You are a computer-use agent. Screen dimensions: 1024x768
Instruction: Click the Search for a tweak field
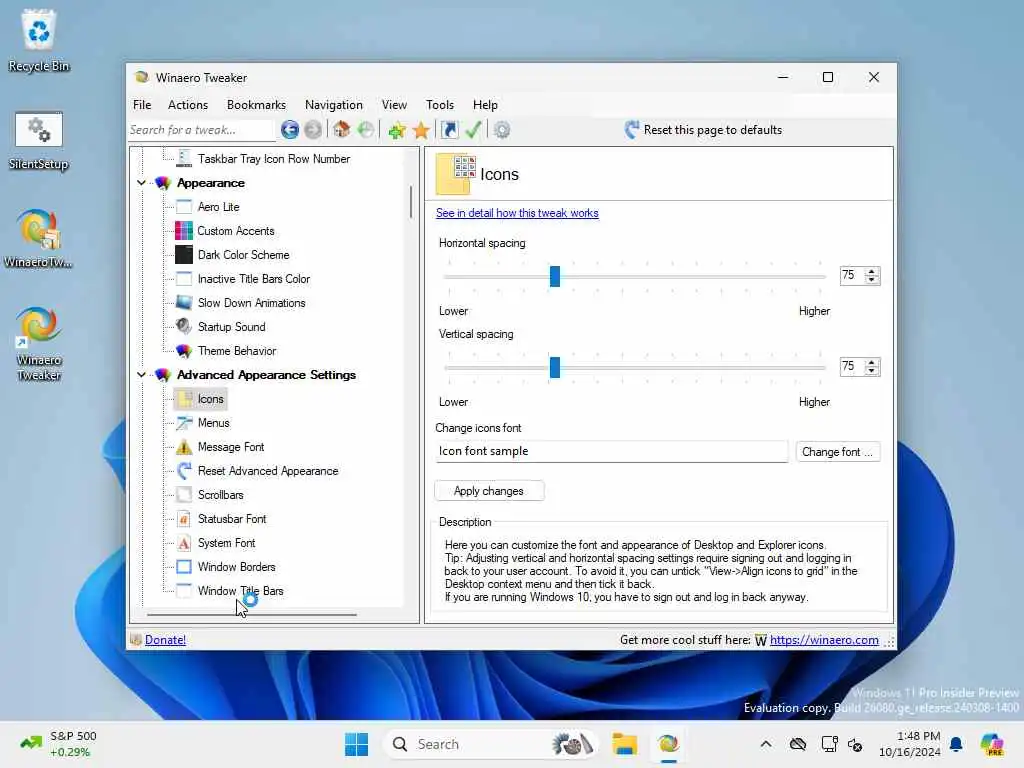point(201,130)
